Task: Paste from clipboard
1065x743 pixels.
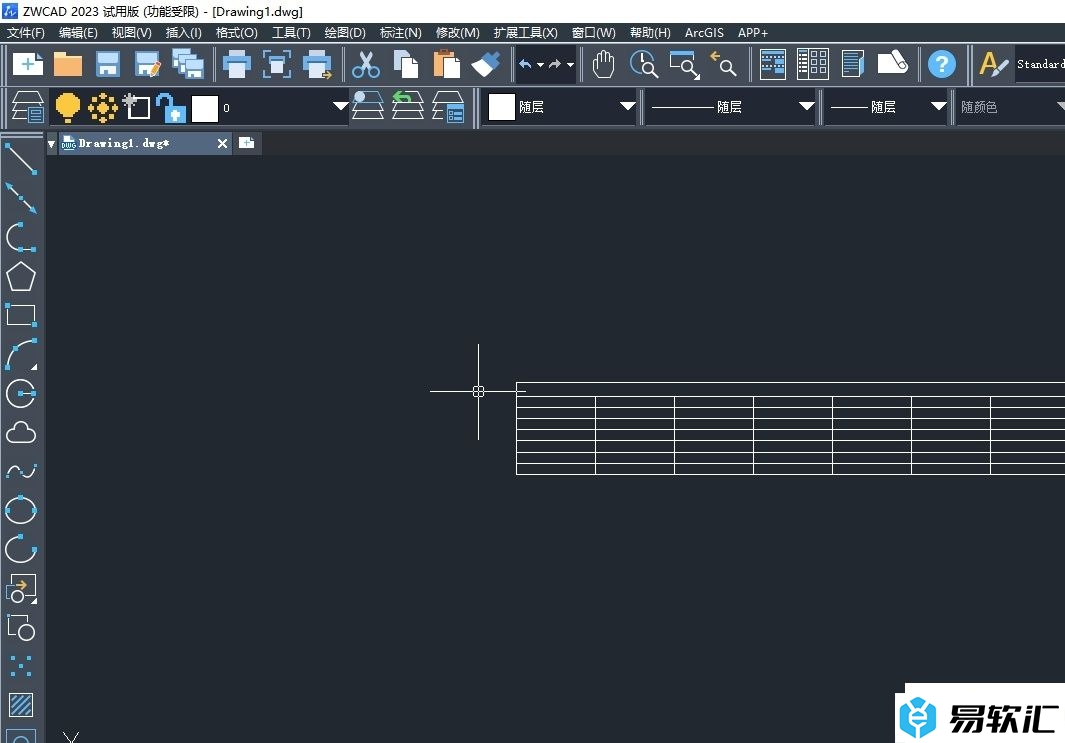Action: pos(446,65)
